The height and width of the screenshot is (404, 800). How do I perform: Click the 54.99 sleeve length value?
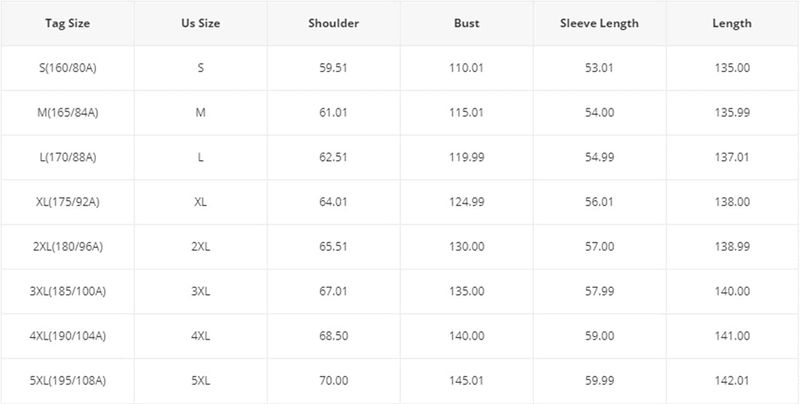(600, 157)
